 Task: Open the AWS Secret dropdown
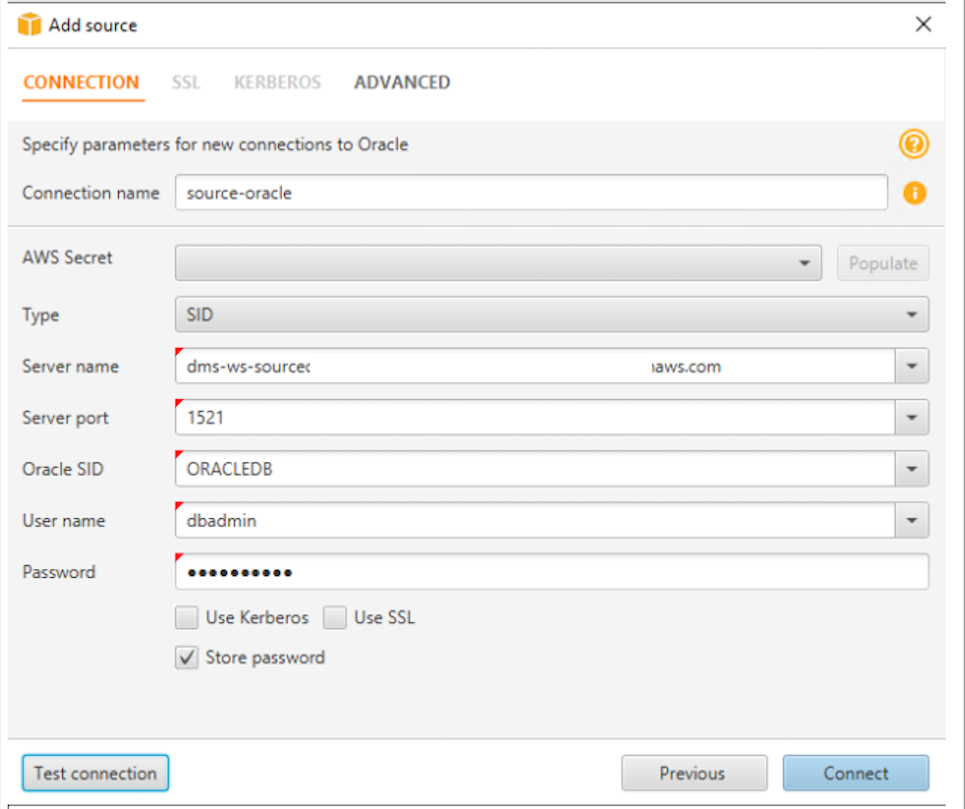(x=803, y=263)
